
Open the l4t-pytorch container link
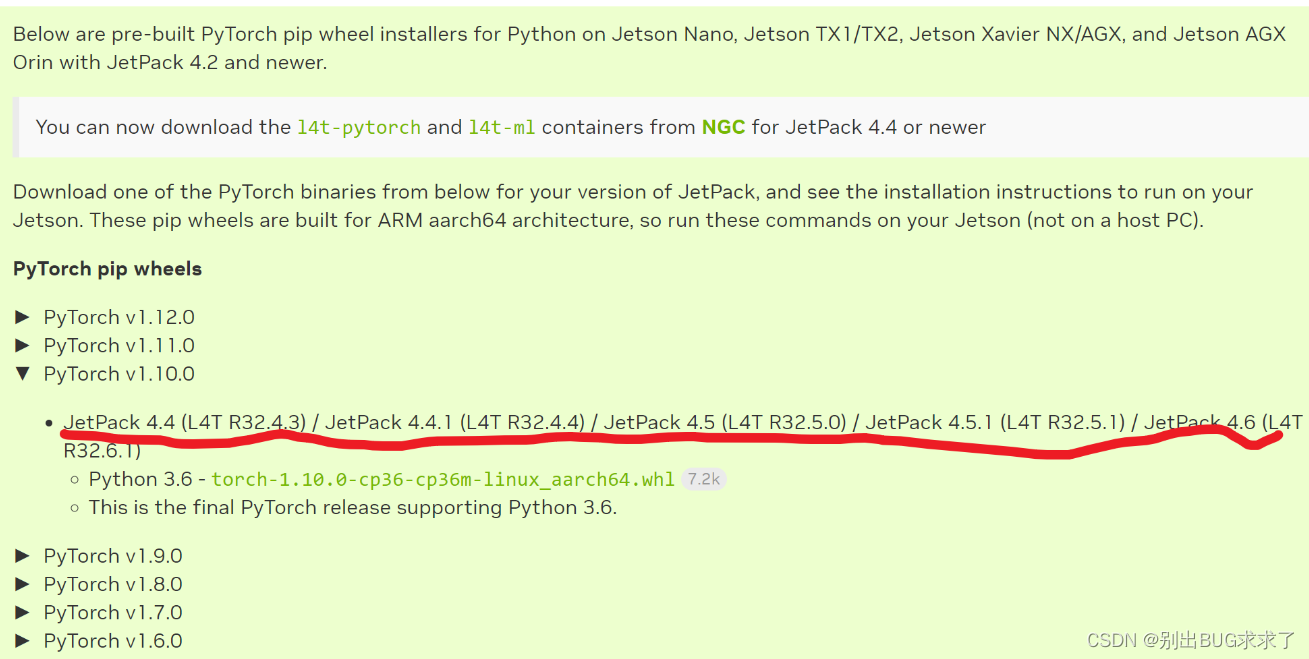click(359, 128)
